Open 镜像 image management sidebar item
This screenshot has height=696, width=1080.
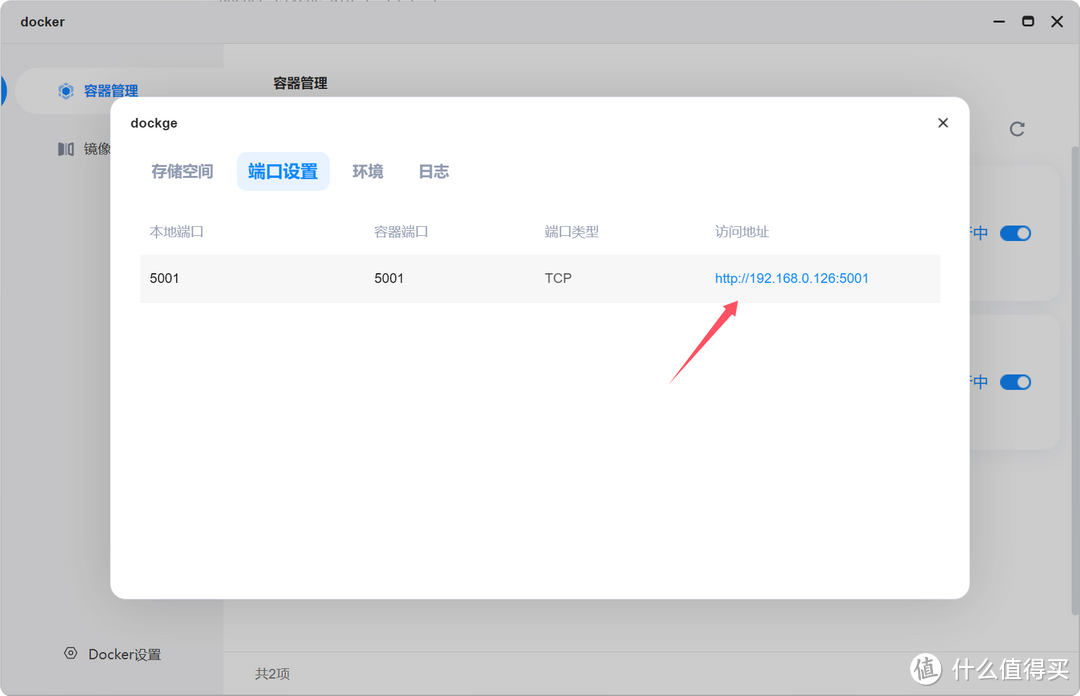[95, 148]
